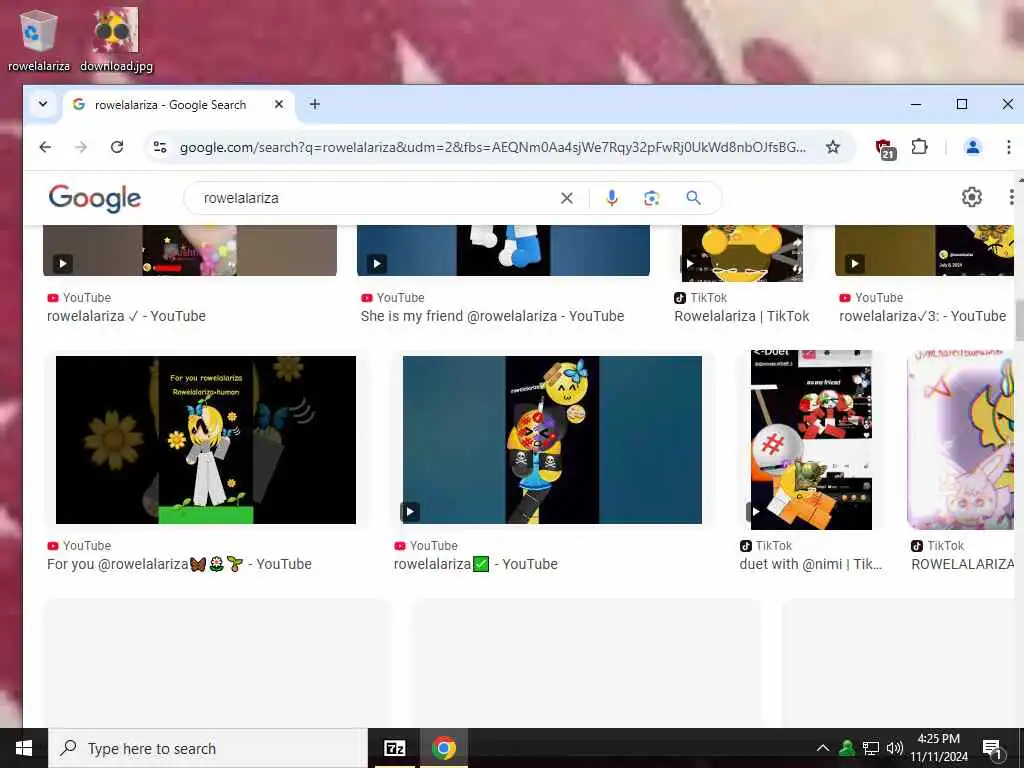View site information for google.com
The height and width of the screenshot is (768, 1024).
pos(160,147)
